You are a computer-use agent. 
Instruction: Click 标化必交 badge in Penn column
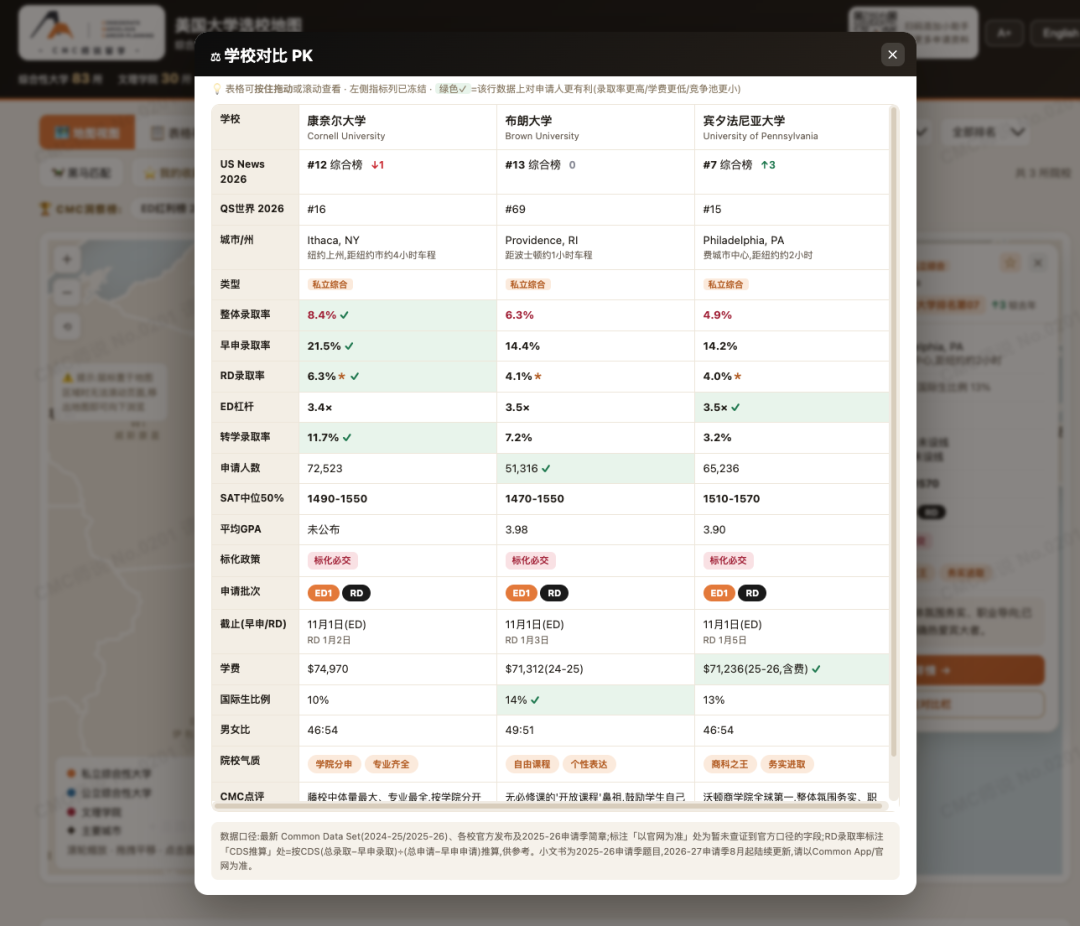[x=728, y=561]
